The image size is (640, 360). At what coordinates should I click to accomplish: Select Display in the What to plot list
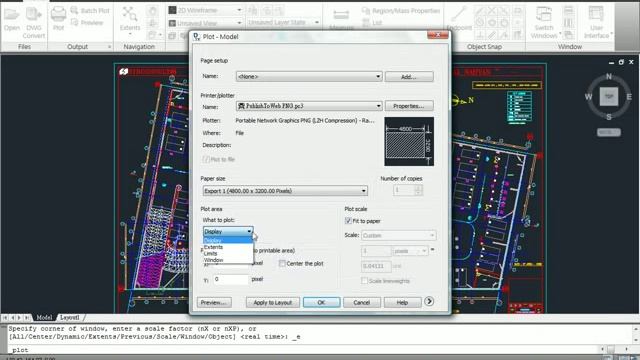click(x=228, y=240)
